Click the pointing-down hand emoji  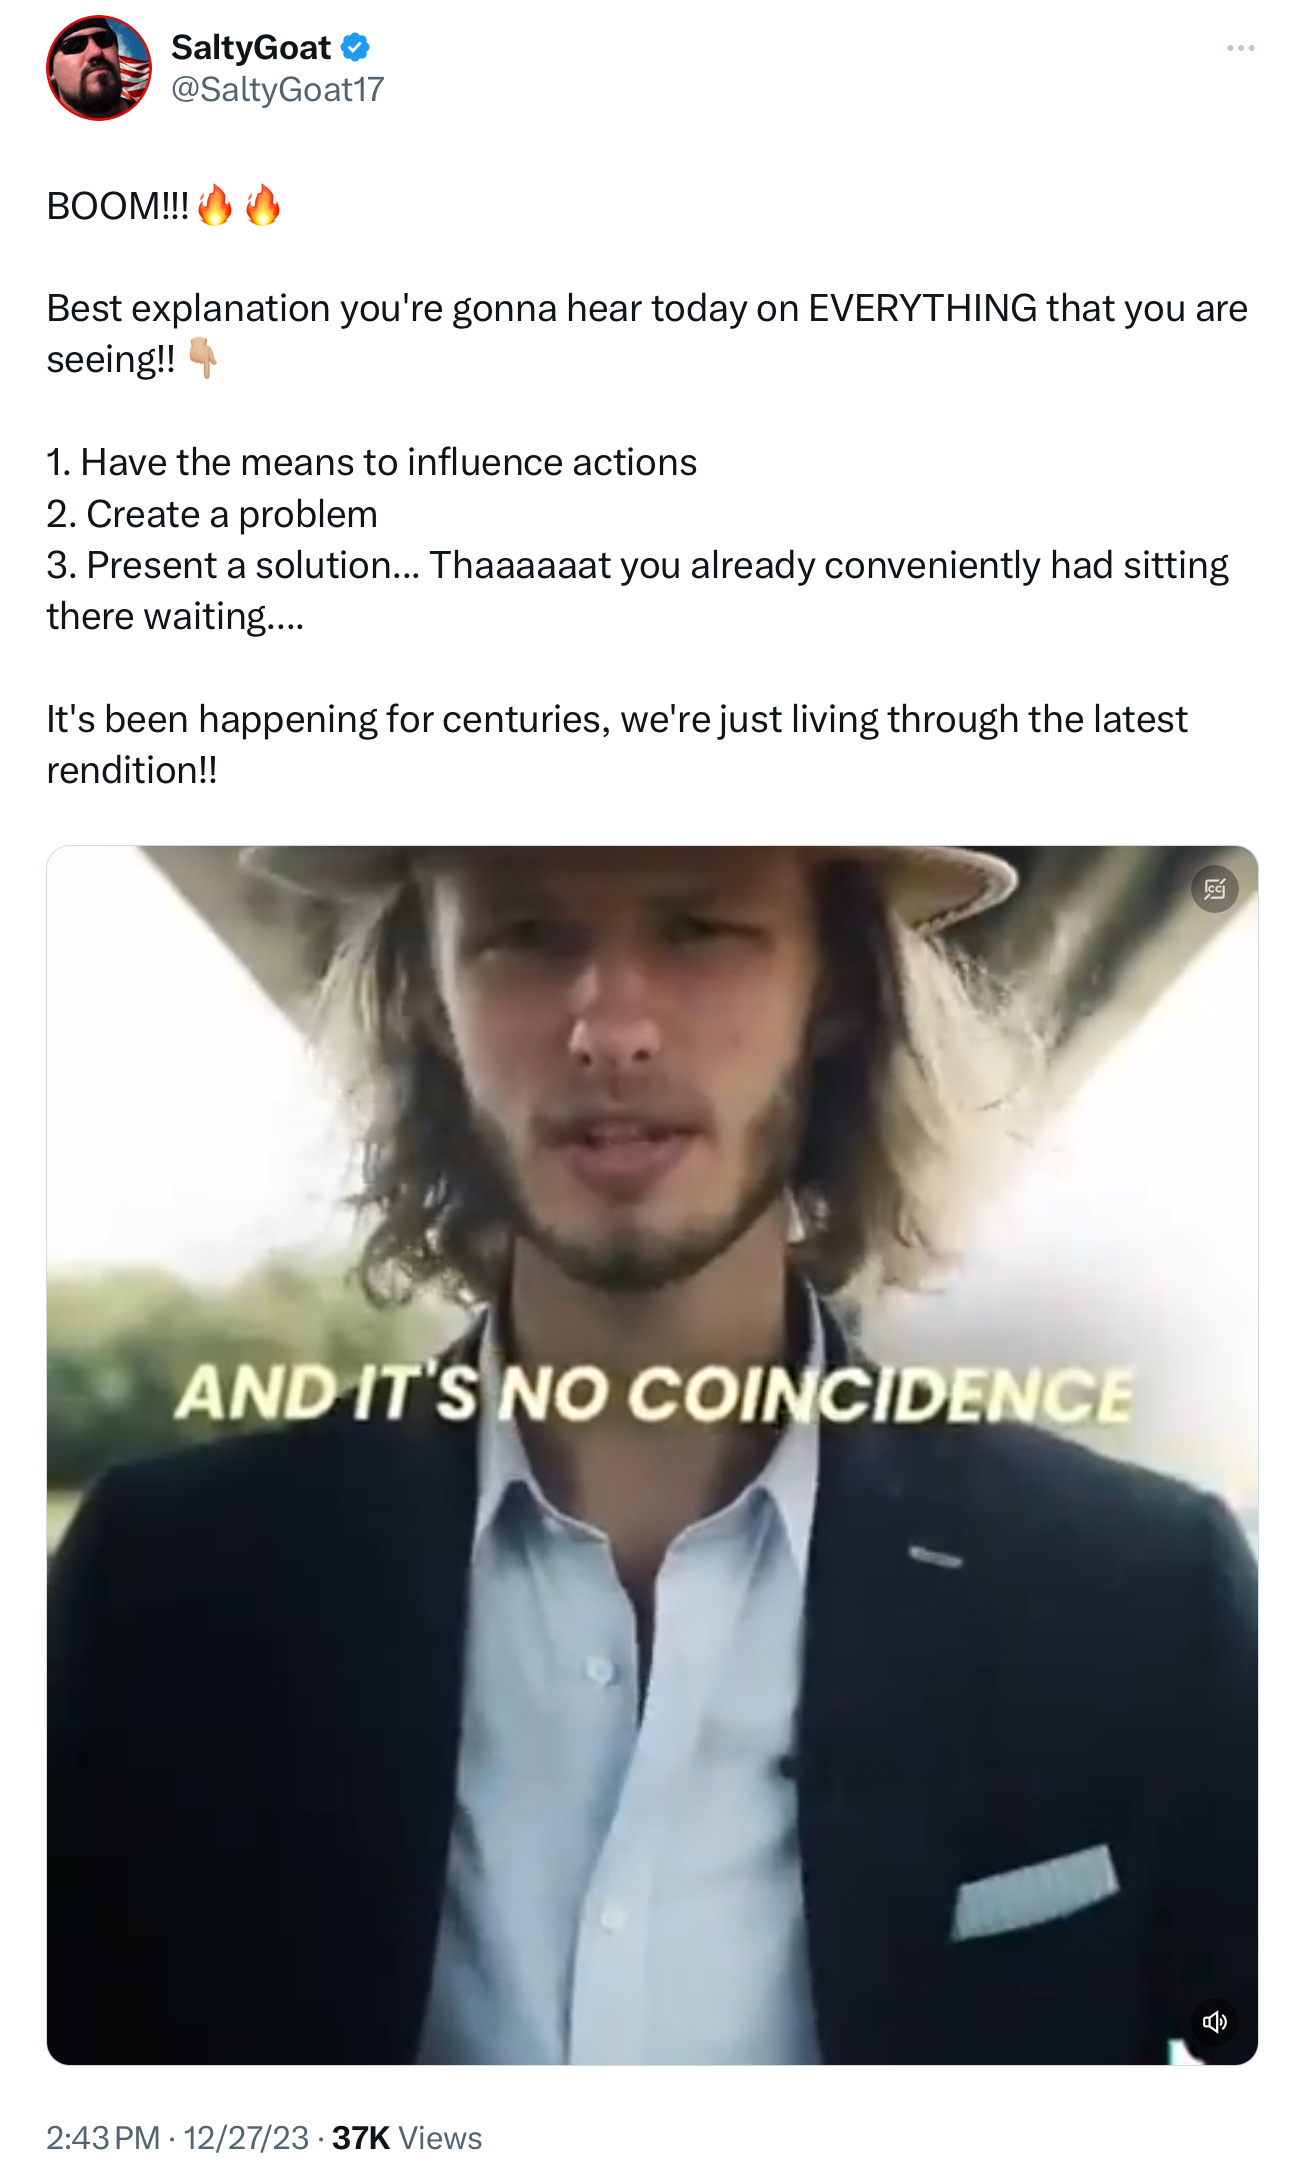203,358
